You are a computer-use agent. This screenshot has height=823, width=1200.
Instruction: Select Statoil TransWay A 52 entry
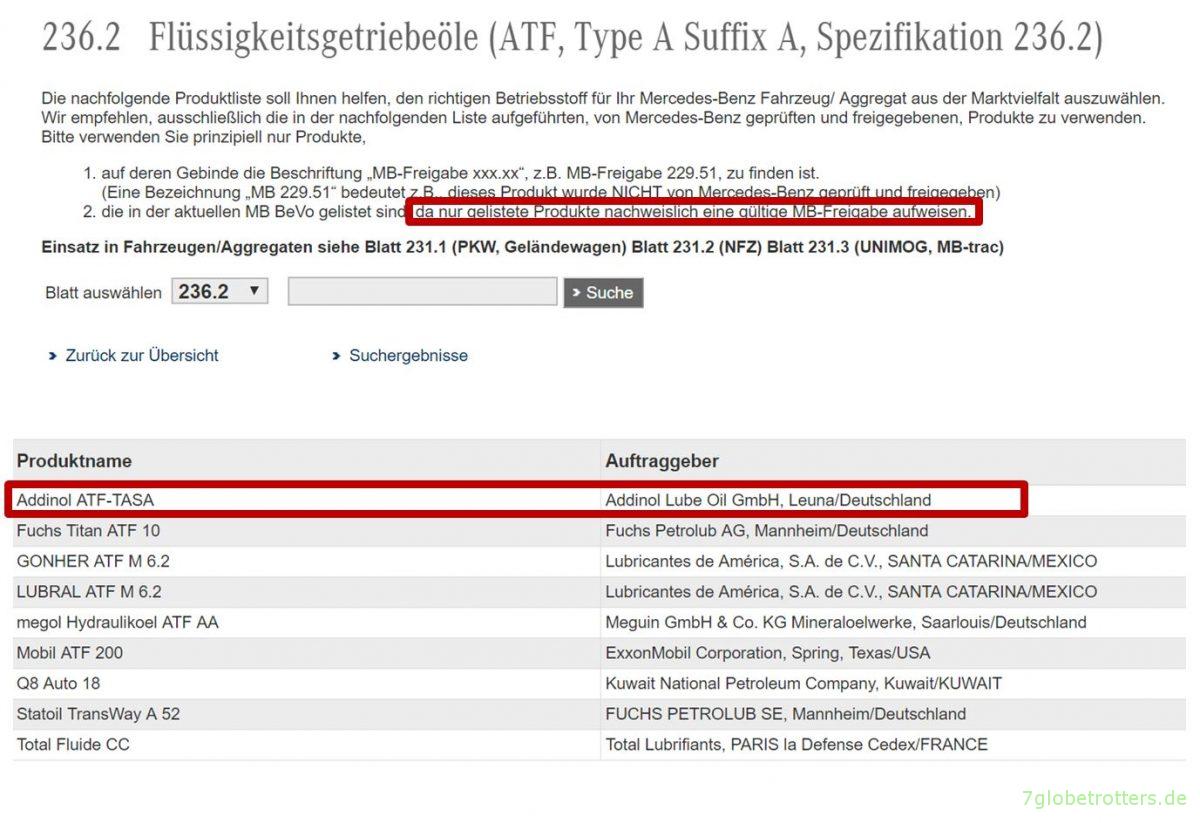click(98, 714)
